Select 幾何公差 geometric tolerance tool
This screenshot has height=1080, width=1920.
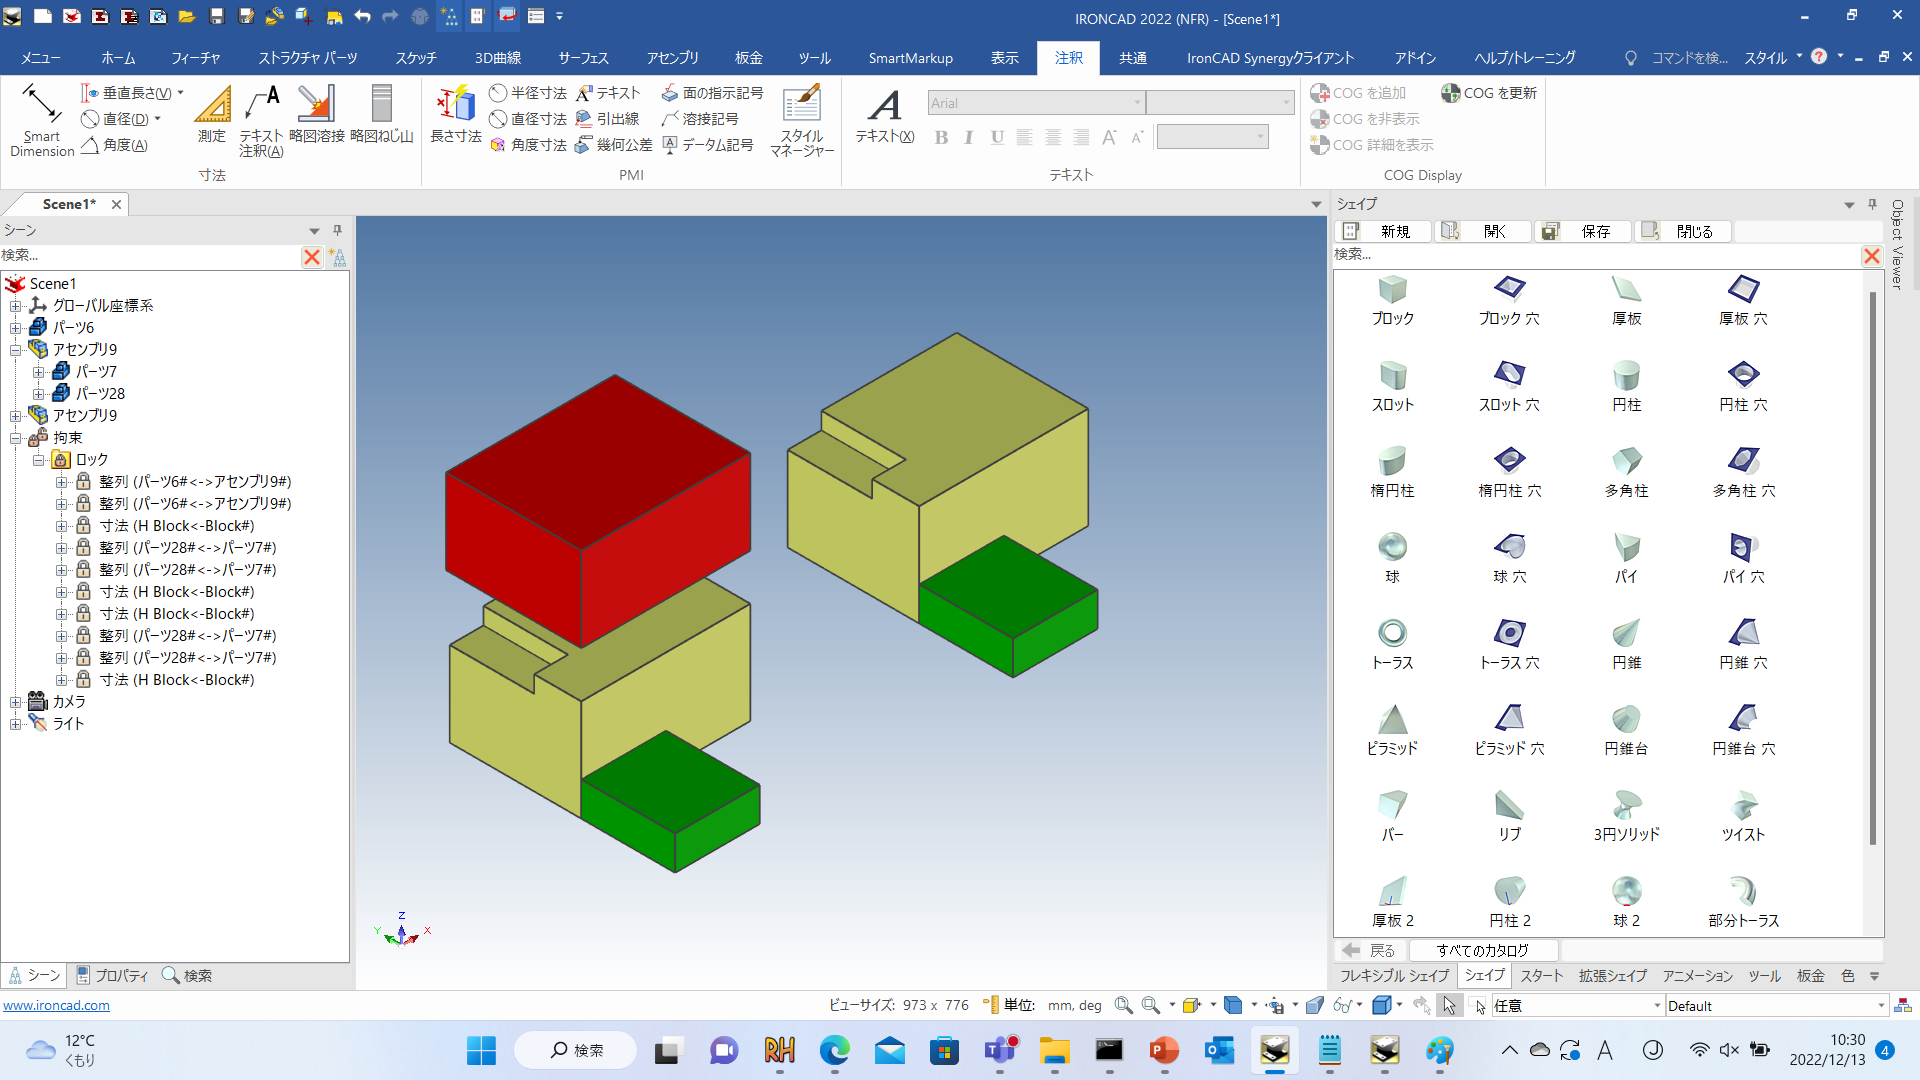pyautogui.click(x=614, y=145)
